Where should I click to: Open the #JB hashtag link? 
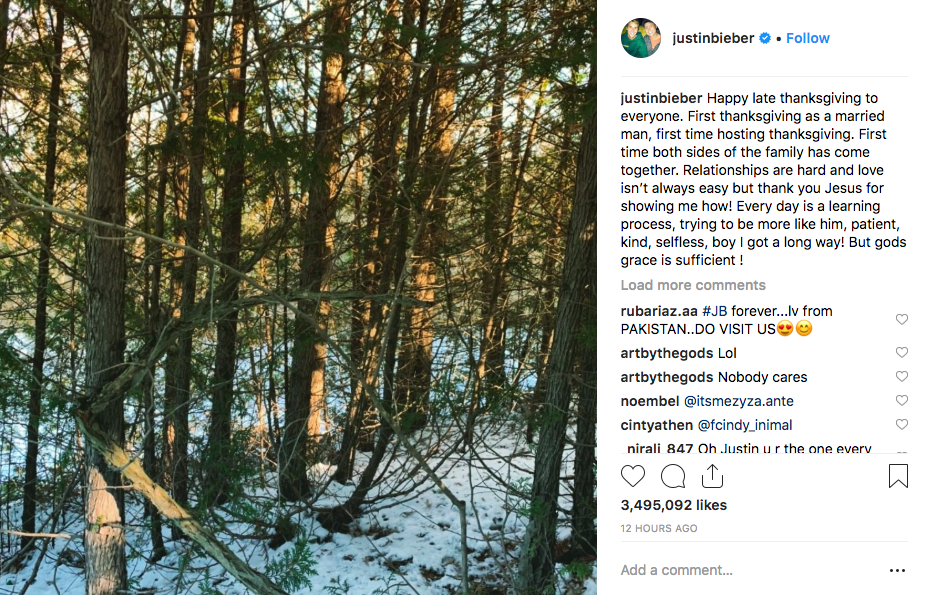point(715,311)
